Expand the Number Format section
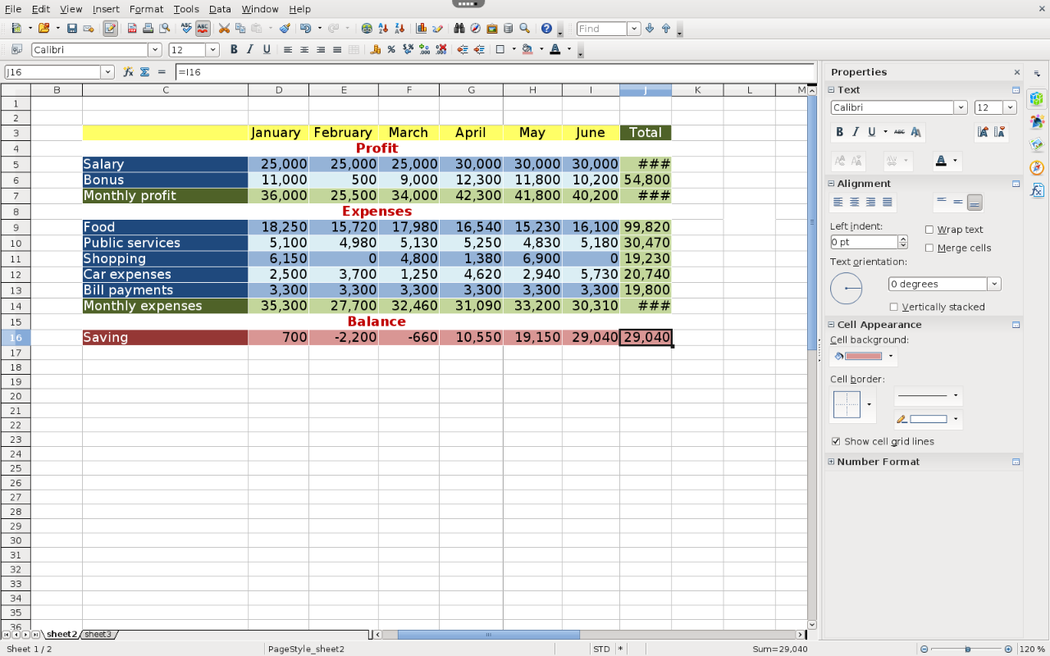Screen dimensions: 1050x656 tap(831, 462)
